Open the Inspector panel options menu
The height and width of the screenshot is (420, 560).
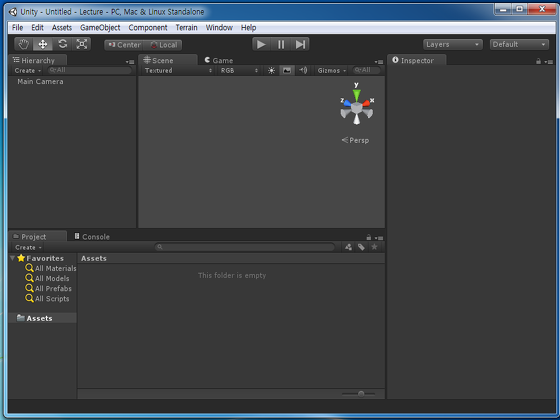point(549,62)
